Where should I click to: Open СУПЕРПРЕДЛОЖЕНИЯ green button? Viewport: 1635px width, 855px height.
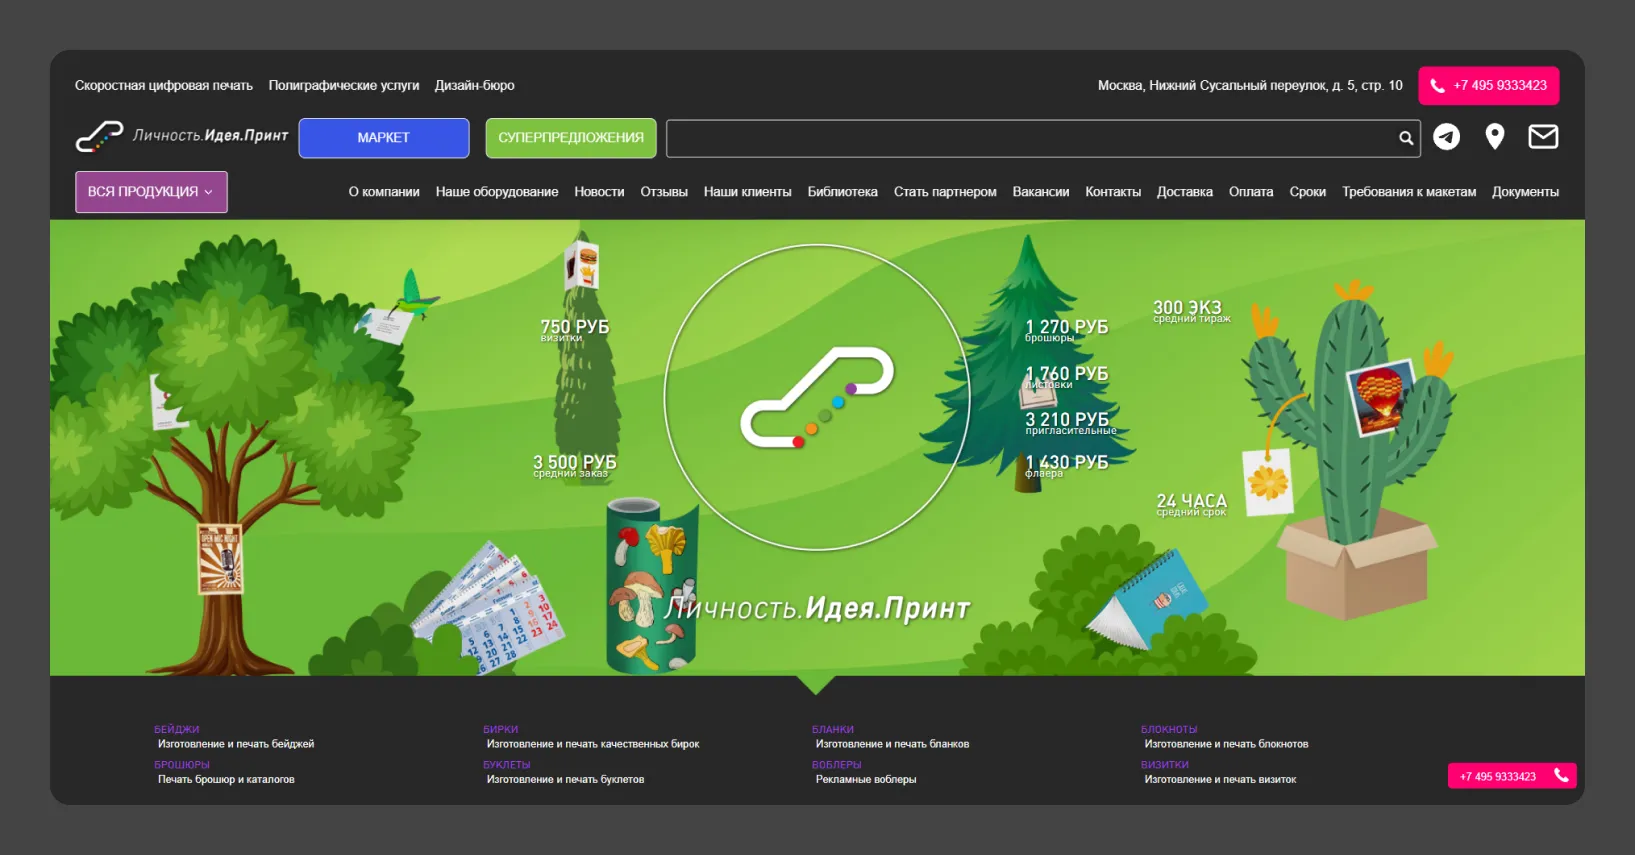click(571, 138)
